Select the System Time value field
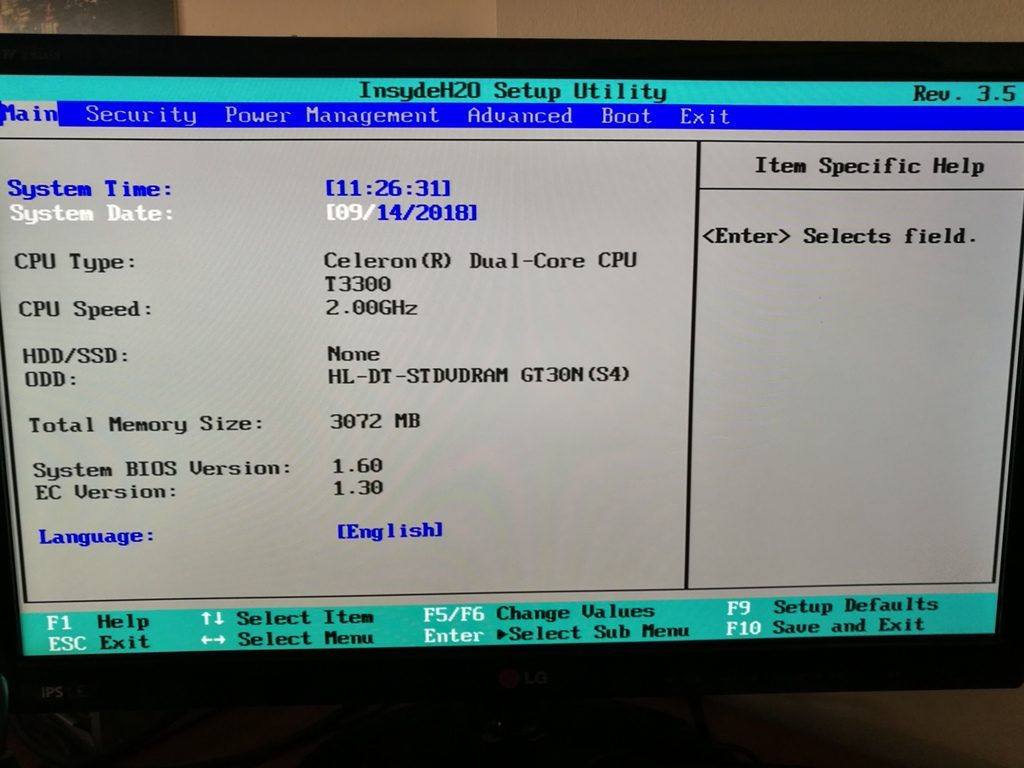Screen dimensions: 1024x768 [388, 189]
